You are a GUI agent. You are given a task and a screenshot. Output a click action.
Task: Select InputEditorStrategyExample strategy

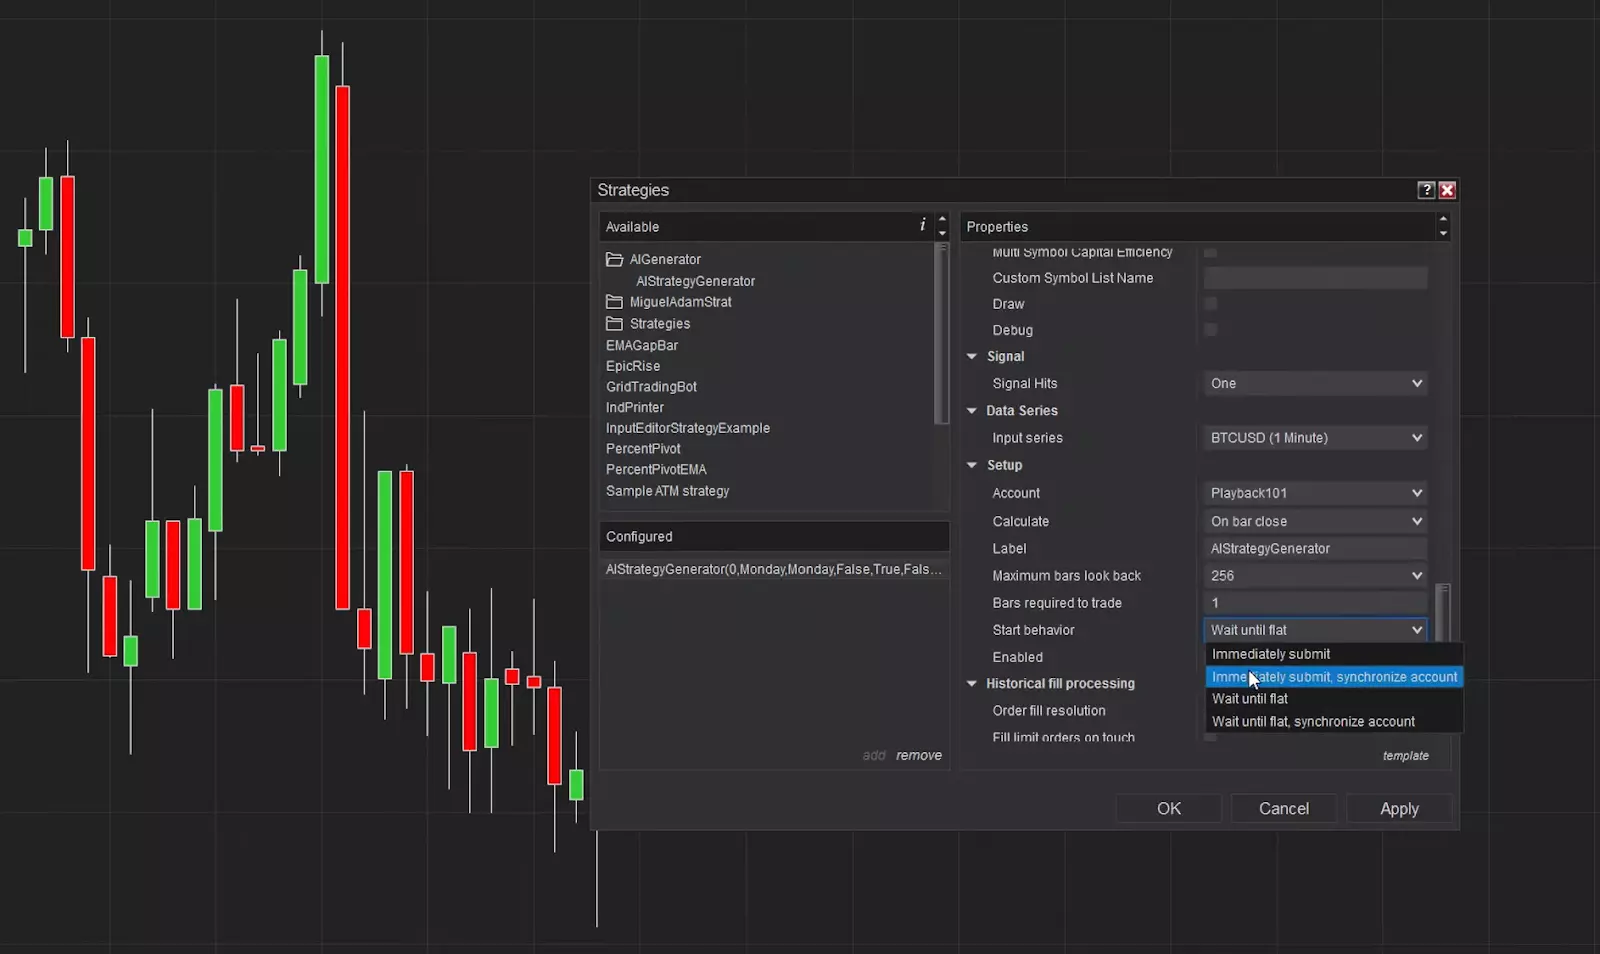pyautogui.click(x=688, y=428)
